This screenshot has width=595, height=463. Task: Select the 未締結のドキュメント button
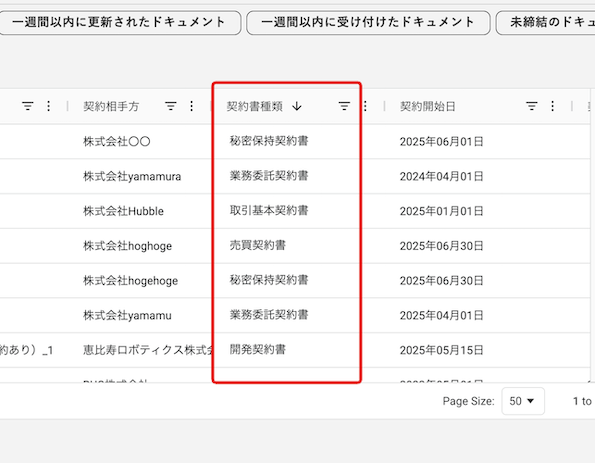pos(546,22)
